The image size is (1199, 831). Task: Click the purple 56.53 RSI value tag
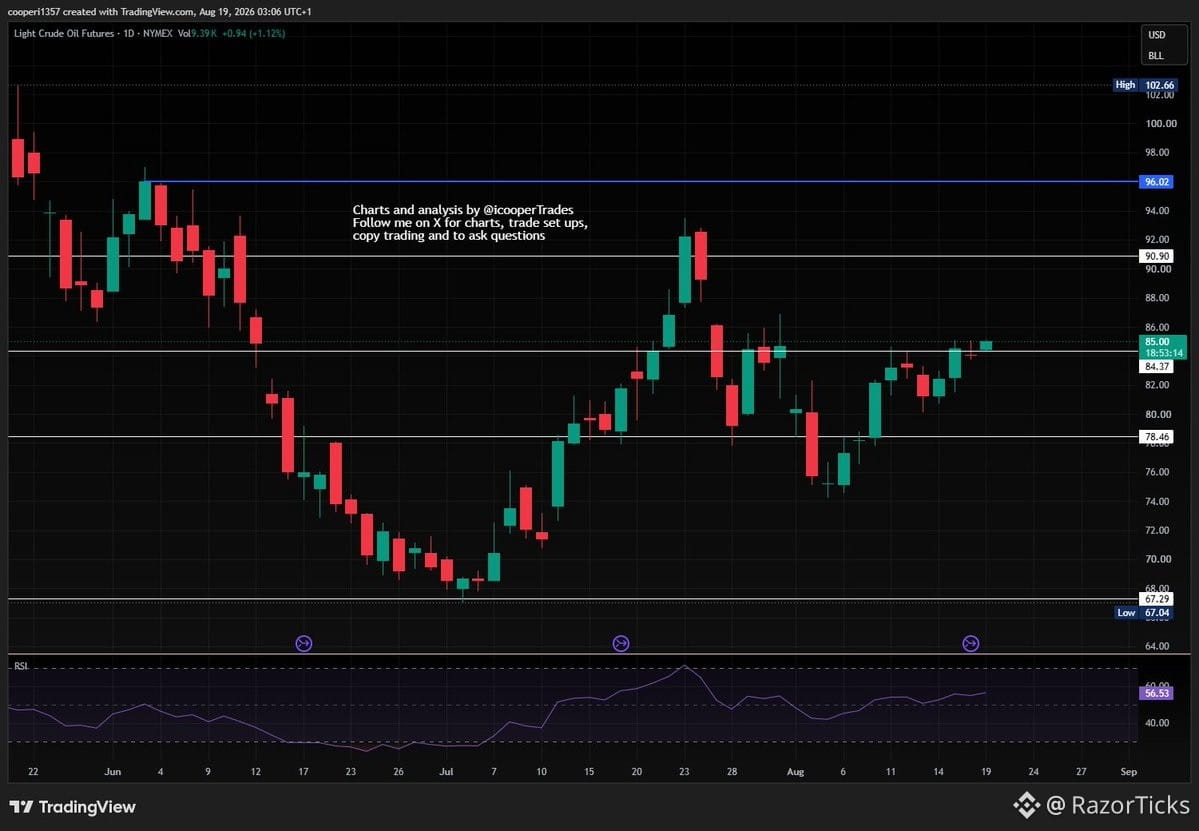(x=1156, y=693)
